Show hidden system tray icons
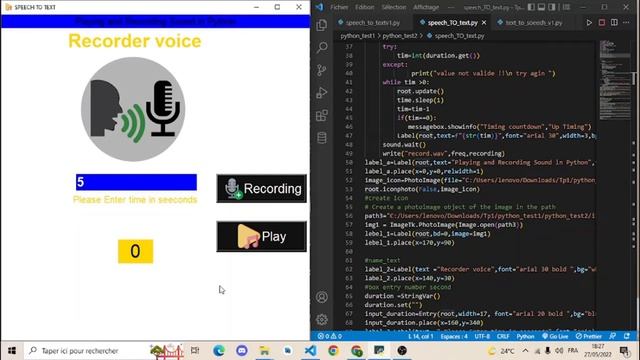The image size is (640, 360). tap(525, 351)
